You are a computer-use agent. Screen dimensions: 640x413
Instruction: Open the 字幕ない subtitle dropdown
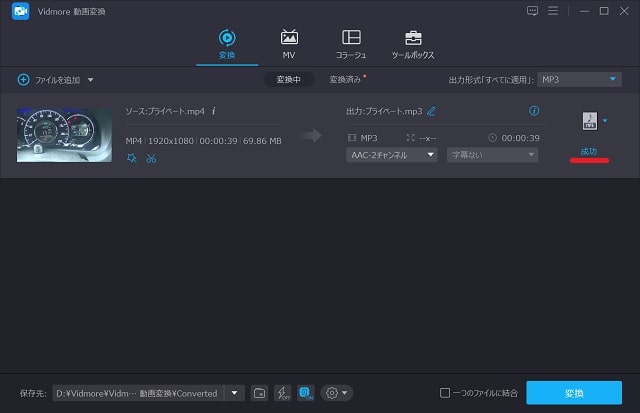pos(492,155)
